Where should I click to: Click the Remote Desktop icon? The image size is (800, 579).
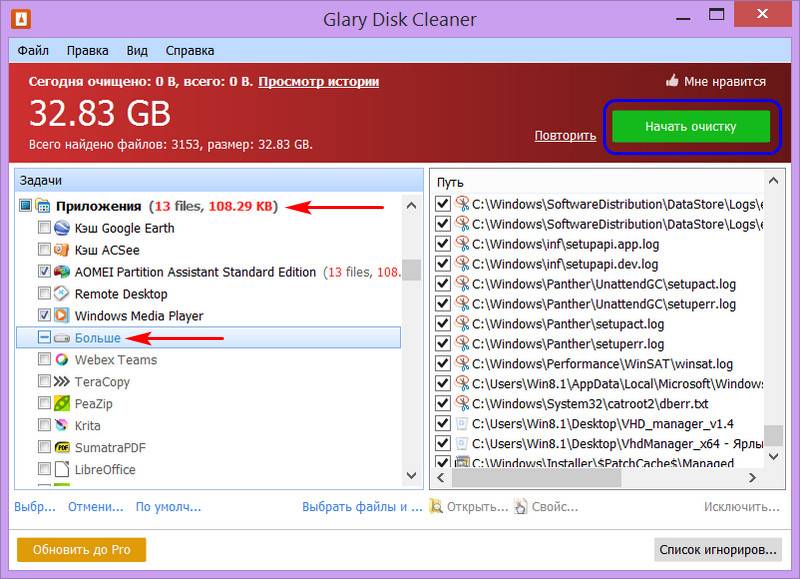click(61, 294)
